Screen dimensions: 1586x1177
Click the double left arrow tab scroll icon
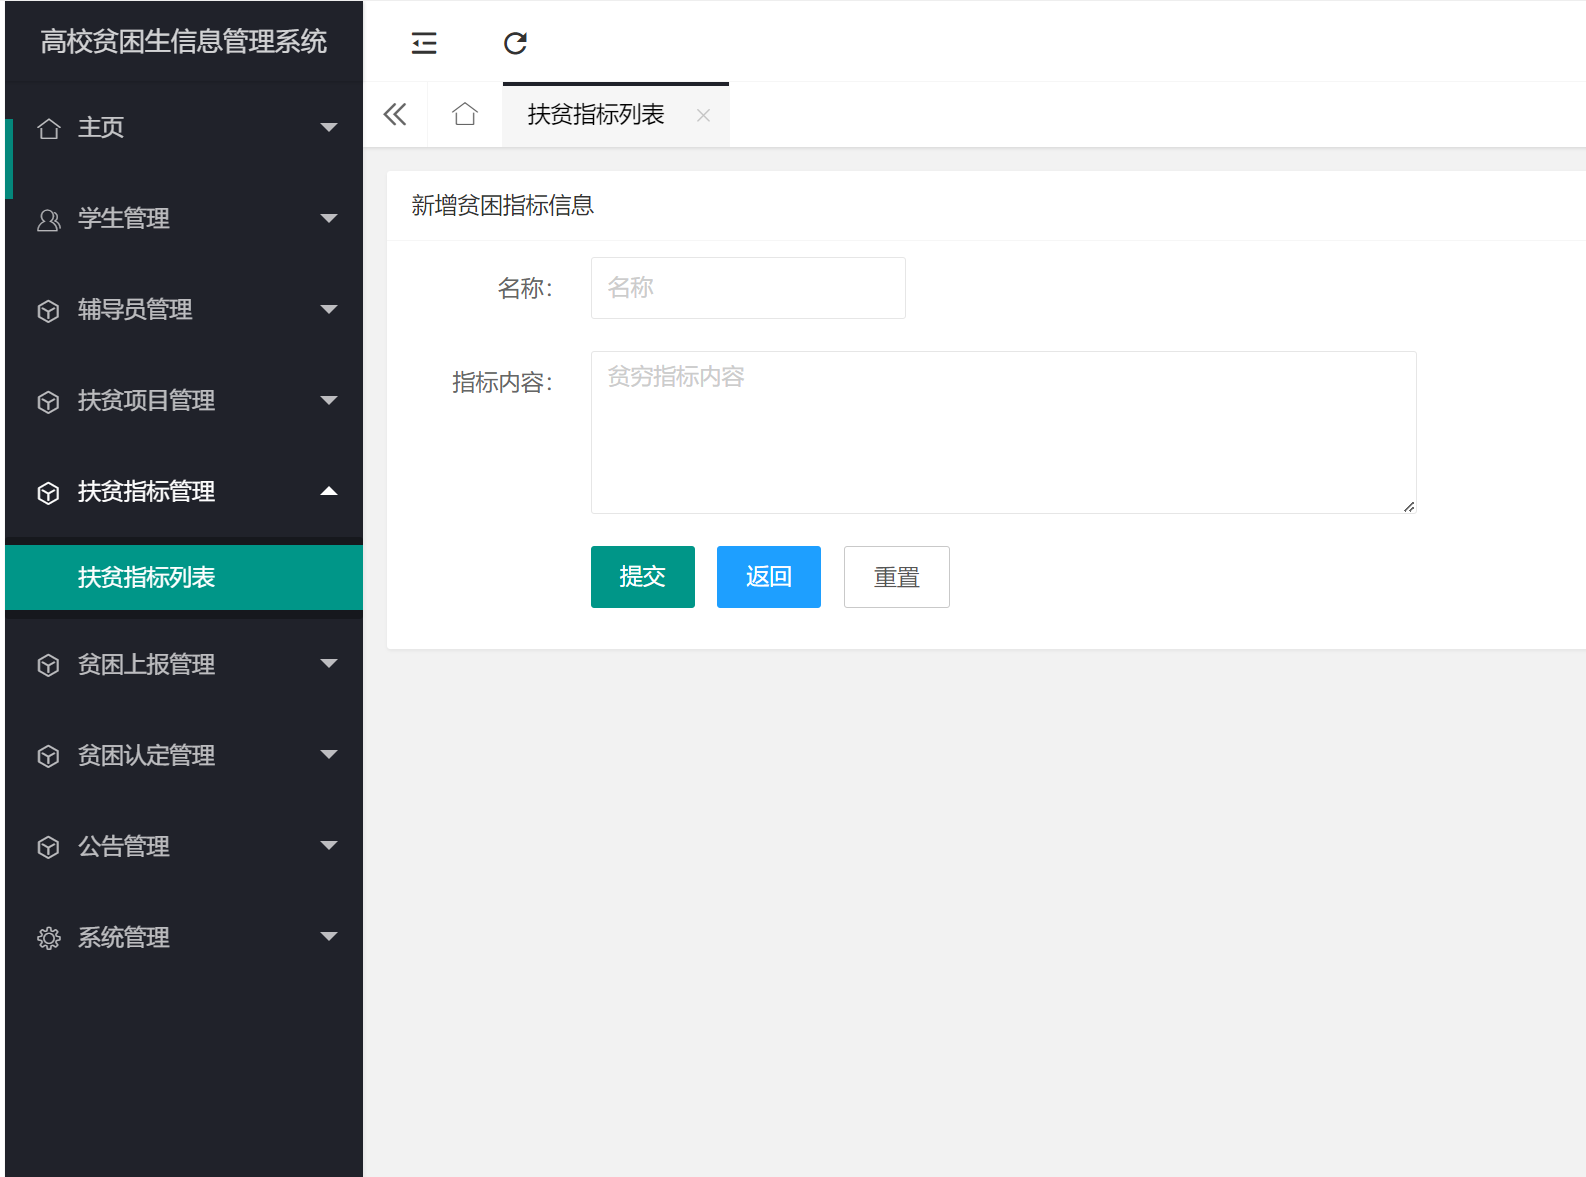pyautogui.click(x=395, y=114)
